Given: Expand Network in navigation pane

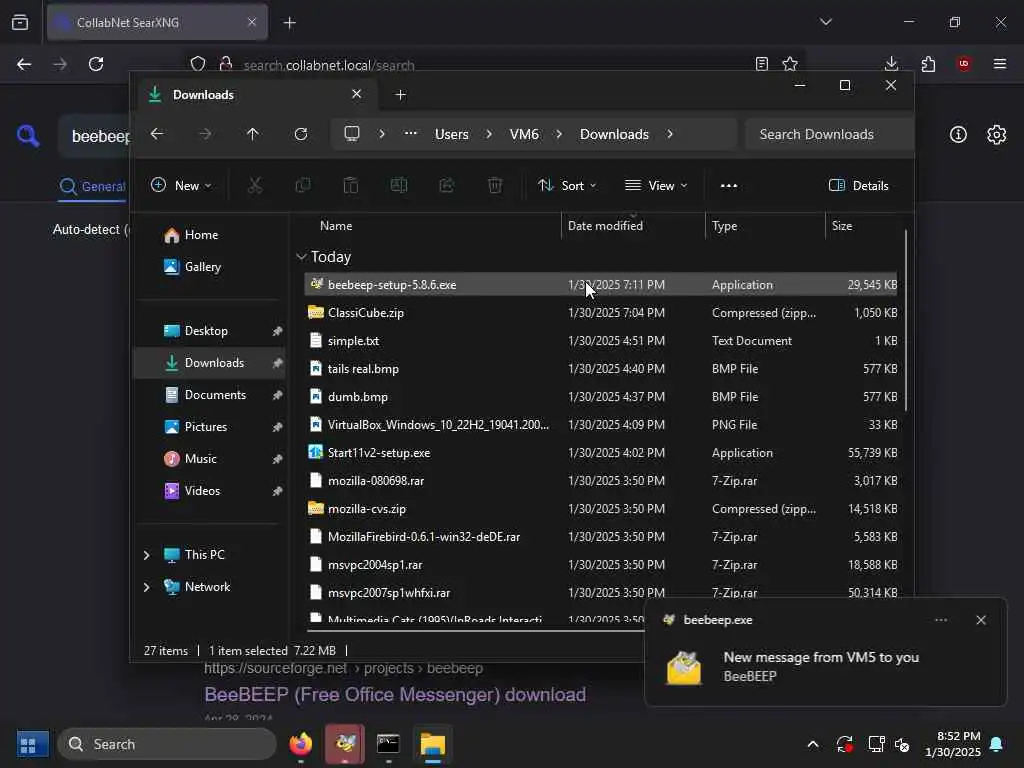Looking at the screenshot, I should 146,587.
